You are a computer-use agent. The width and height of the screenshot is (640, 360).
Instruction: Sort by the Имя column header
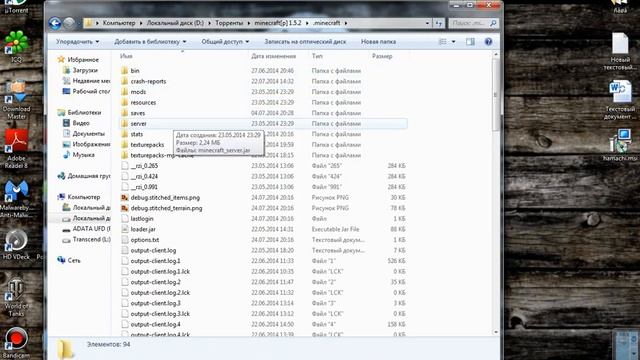[127, 56]
